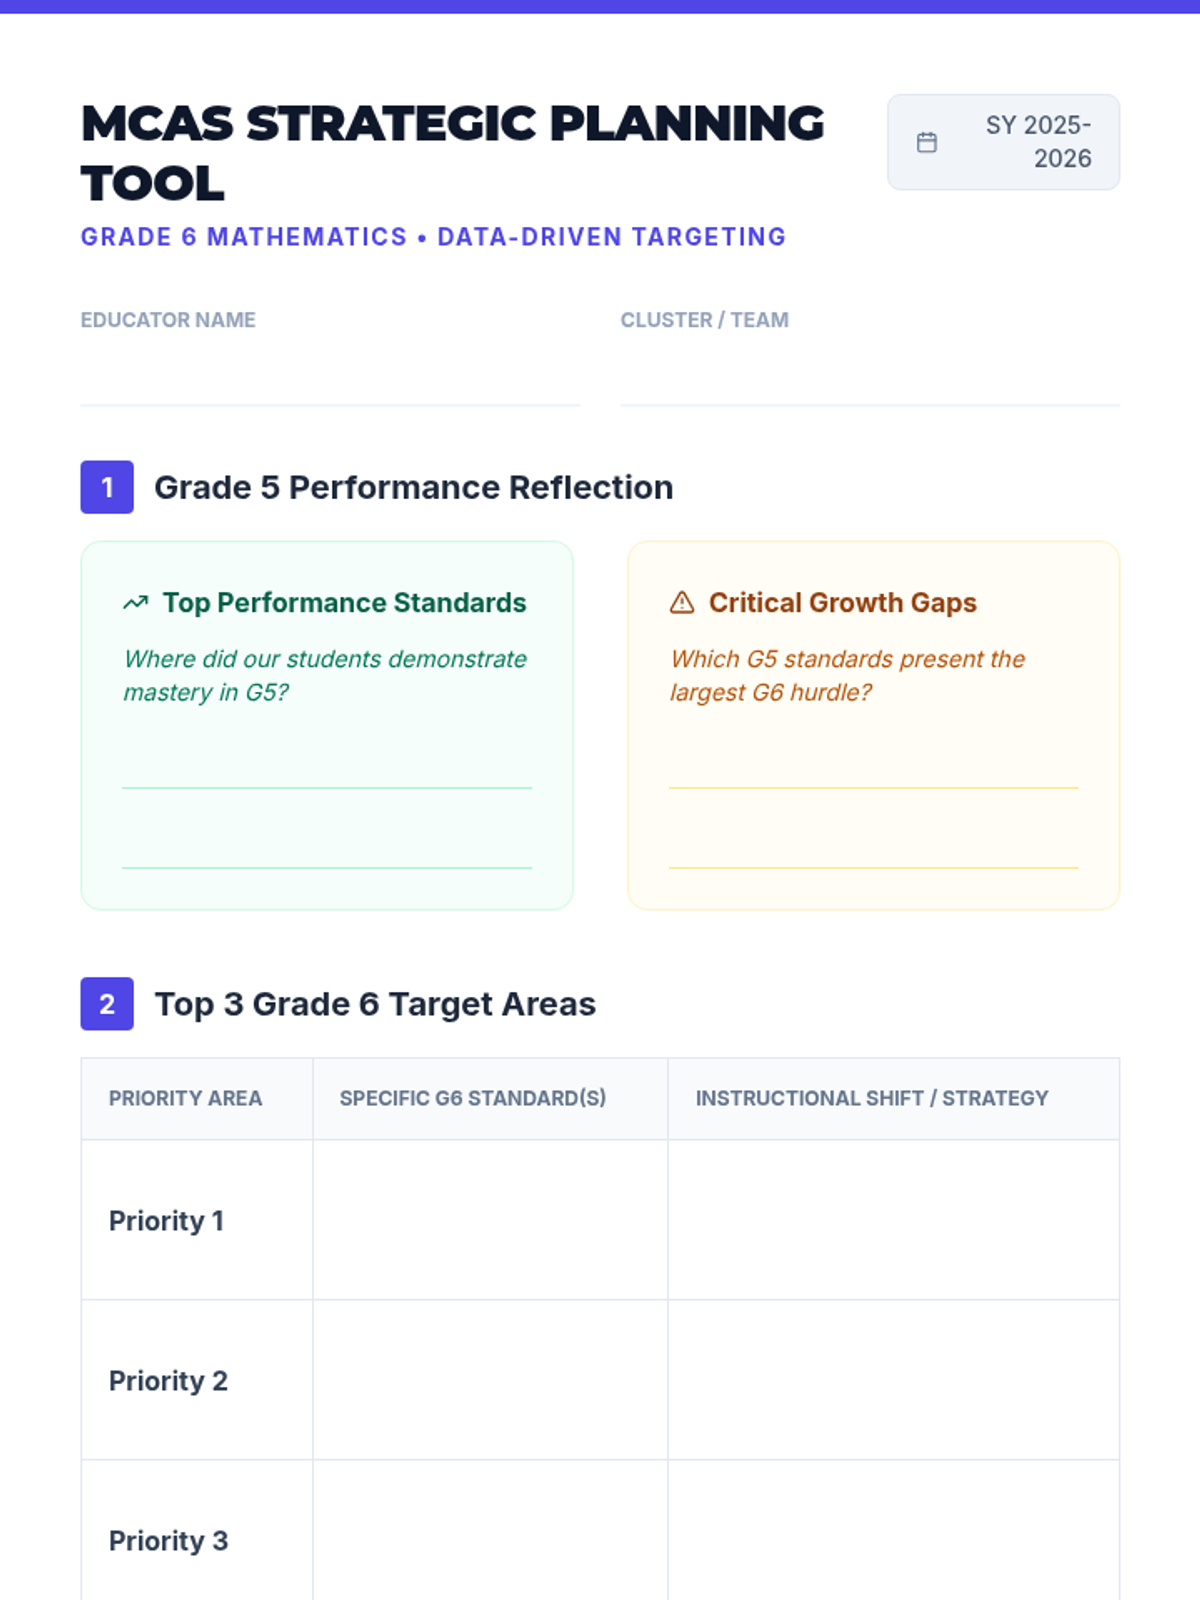
Task: Click the Priority 1 Instructional Shift / Strategy cell
Action: coord(893,1220)
